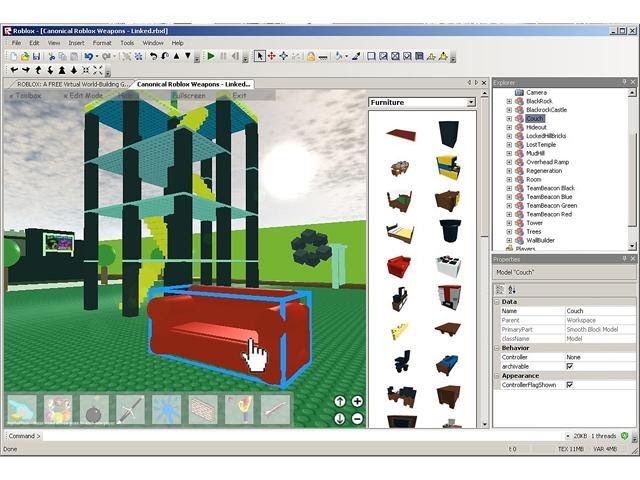Collapse the Behavior properties section
The image size is (640, 480).
497,348
